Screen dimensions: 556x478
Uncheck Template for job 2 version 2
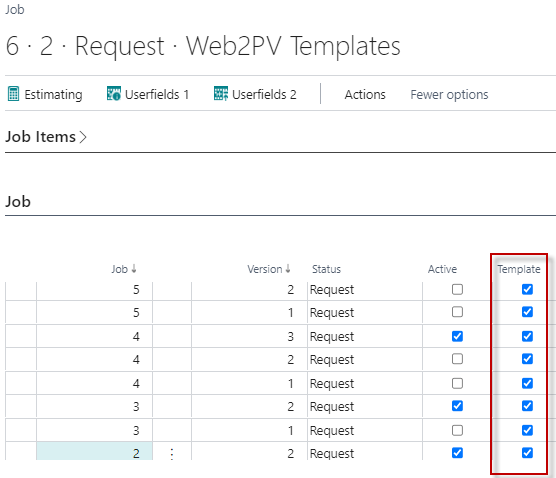click(527, 453)
